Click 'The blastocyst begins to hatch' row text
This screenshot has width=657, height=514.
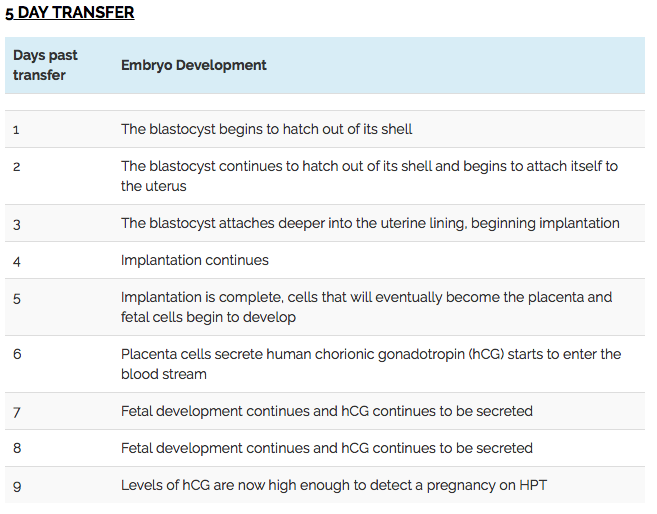(266, 129)
